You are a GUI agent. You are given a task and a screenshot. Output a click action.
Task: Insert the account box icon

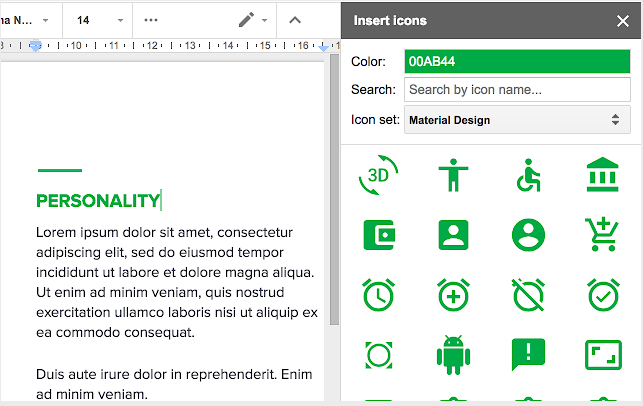click(x=453, y=235)
